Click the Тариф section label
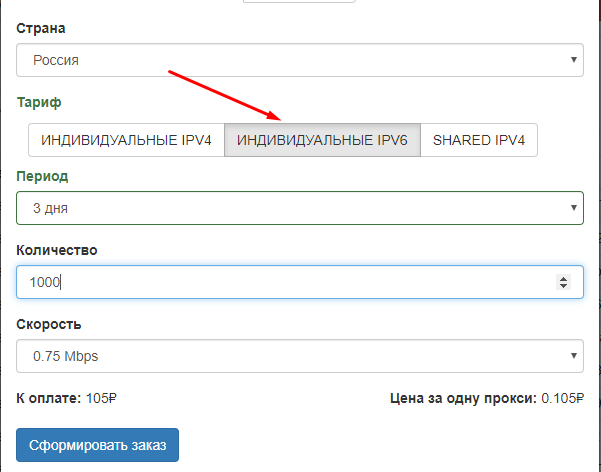 (x=39, y=103)
